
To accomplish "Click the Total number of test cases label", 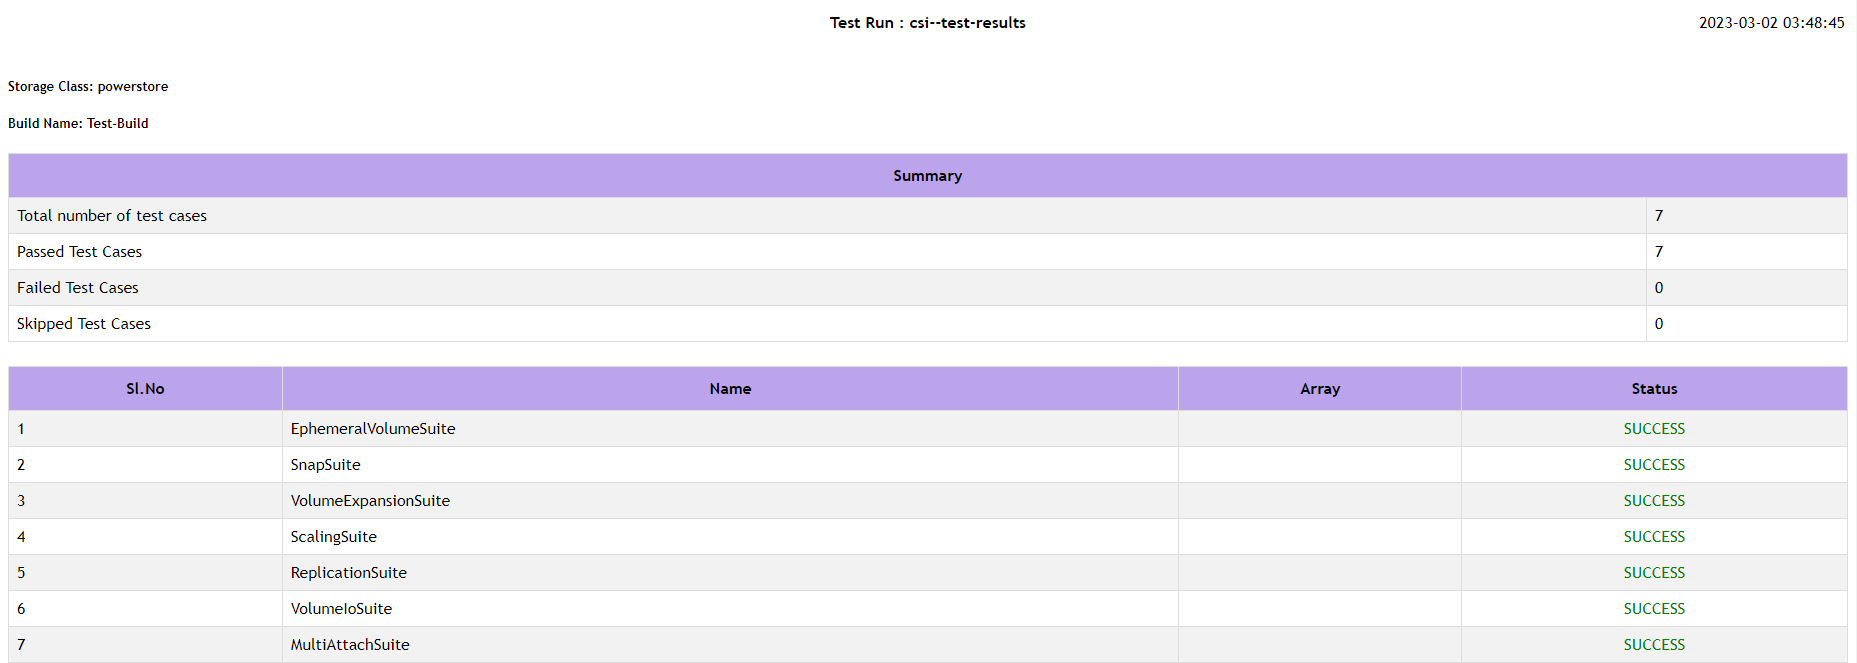I will pos(112,216).
